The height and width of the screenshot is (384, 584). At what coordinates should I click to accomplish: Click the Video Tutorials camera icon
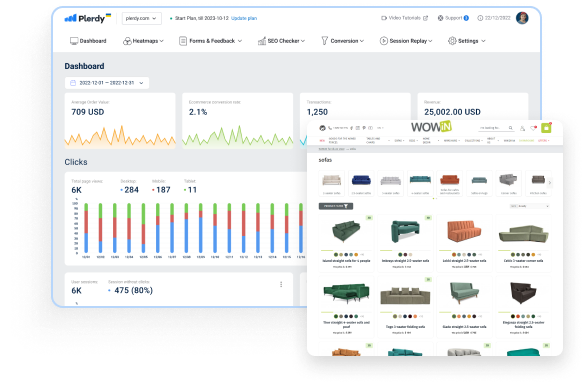coord(384,18)
